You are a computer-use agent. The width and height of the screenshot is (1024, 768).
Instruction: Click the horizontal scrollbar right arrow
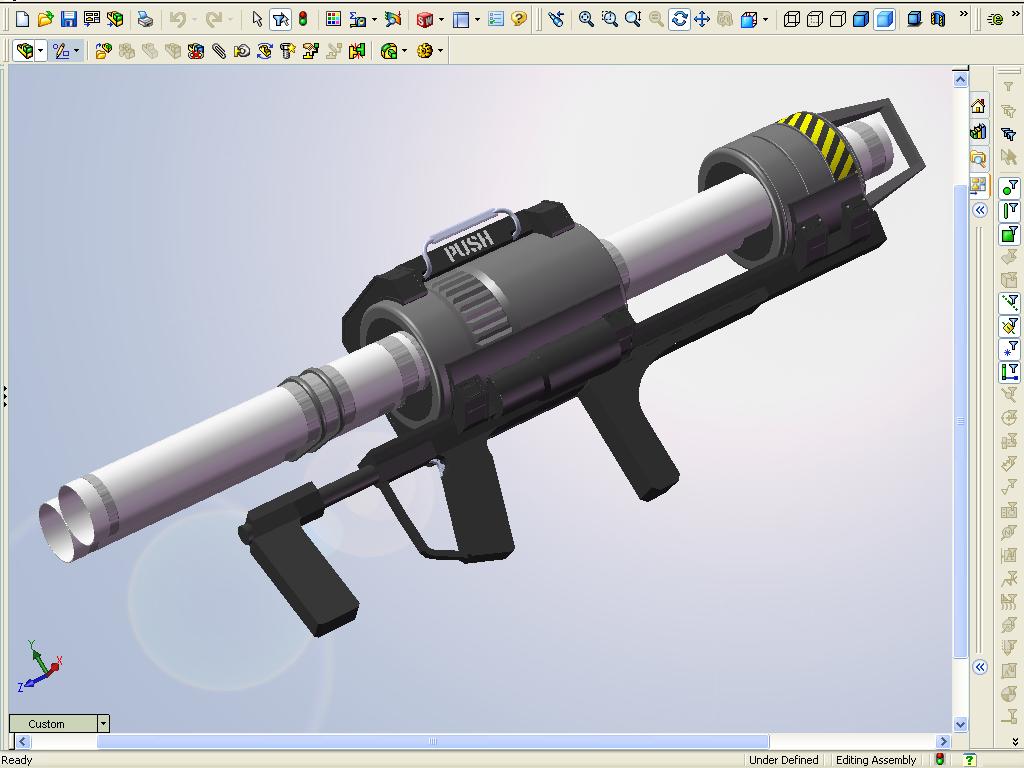pos(942,742)
